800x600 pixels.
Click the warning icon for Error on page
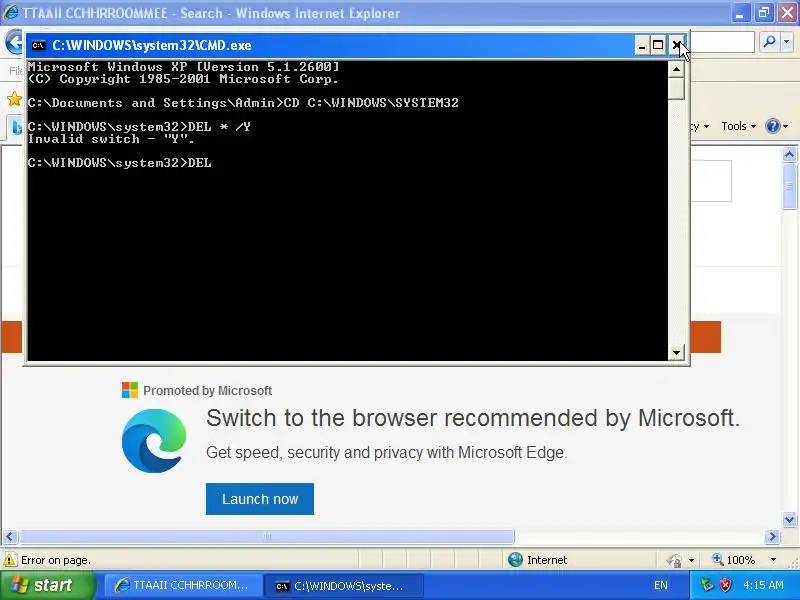pos(10,560)
